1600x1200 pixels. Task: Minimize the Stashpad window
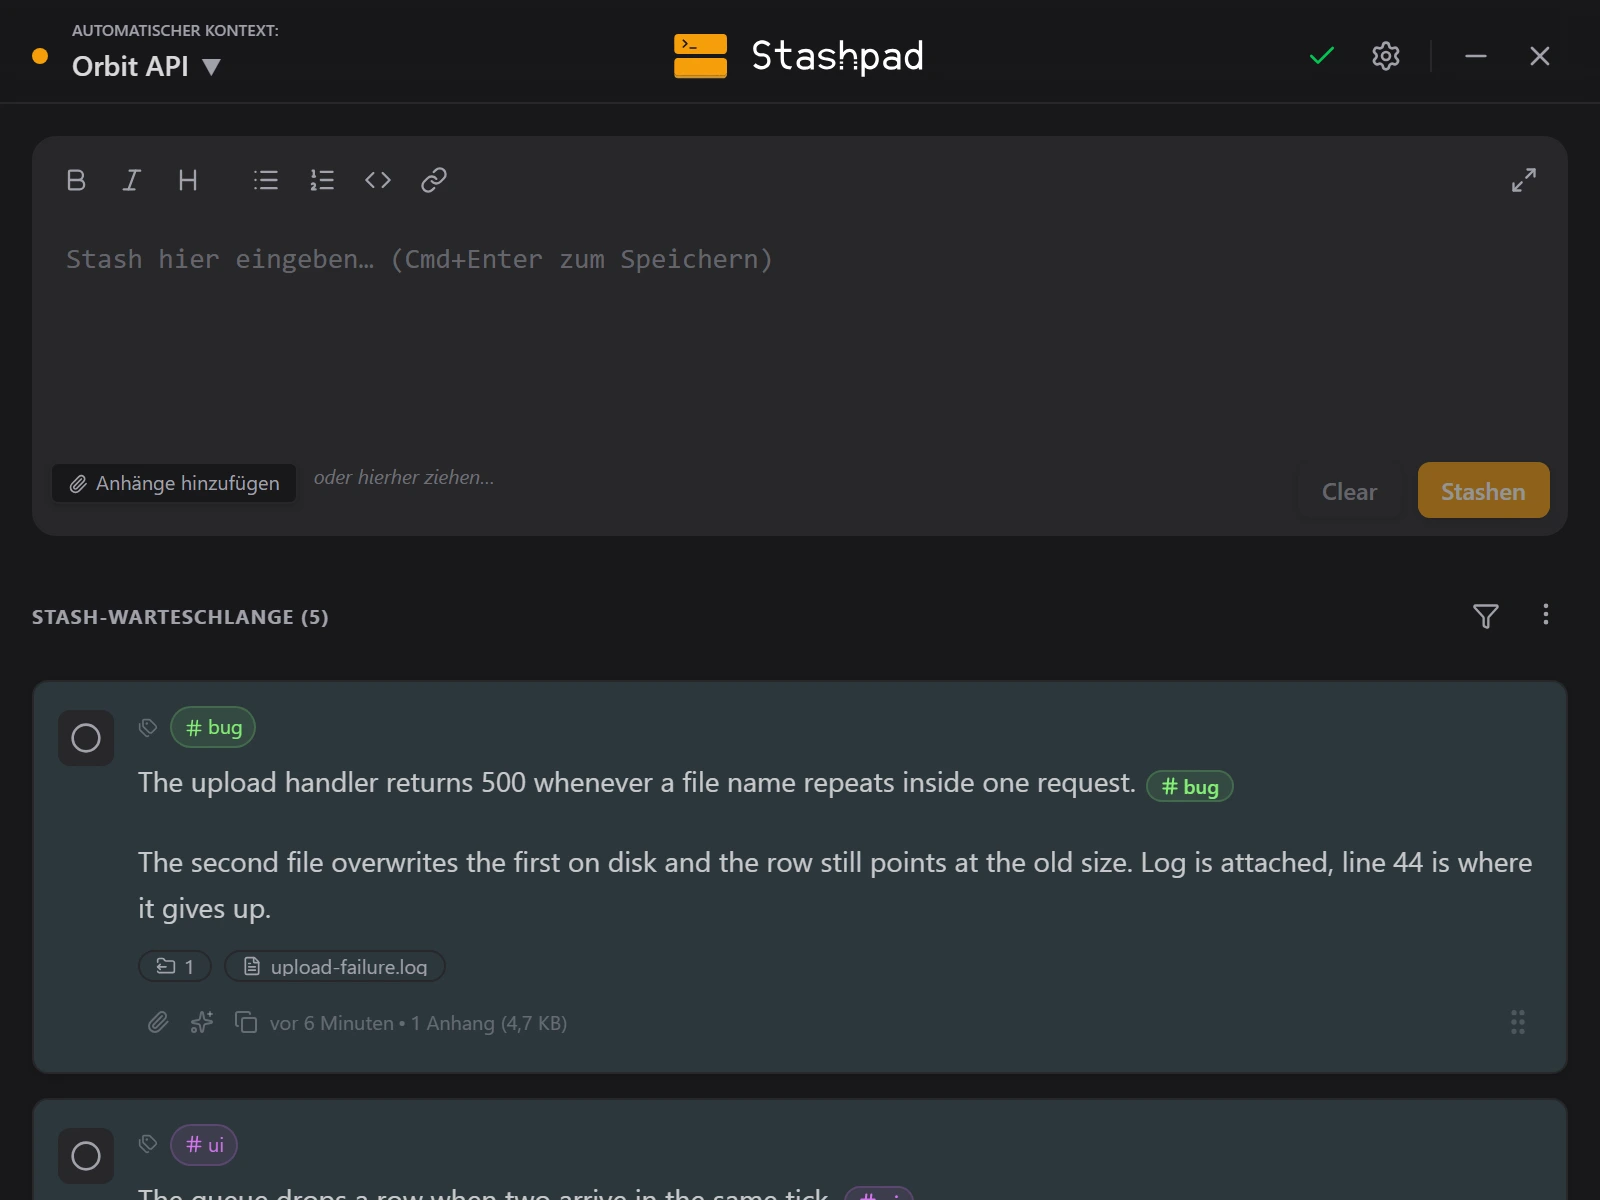coord(1476,56)
